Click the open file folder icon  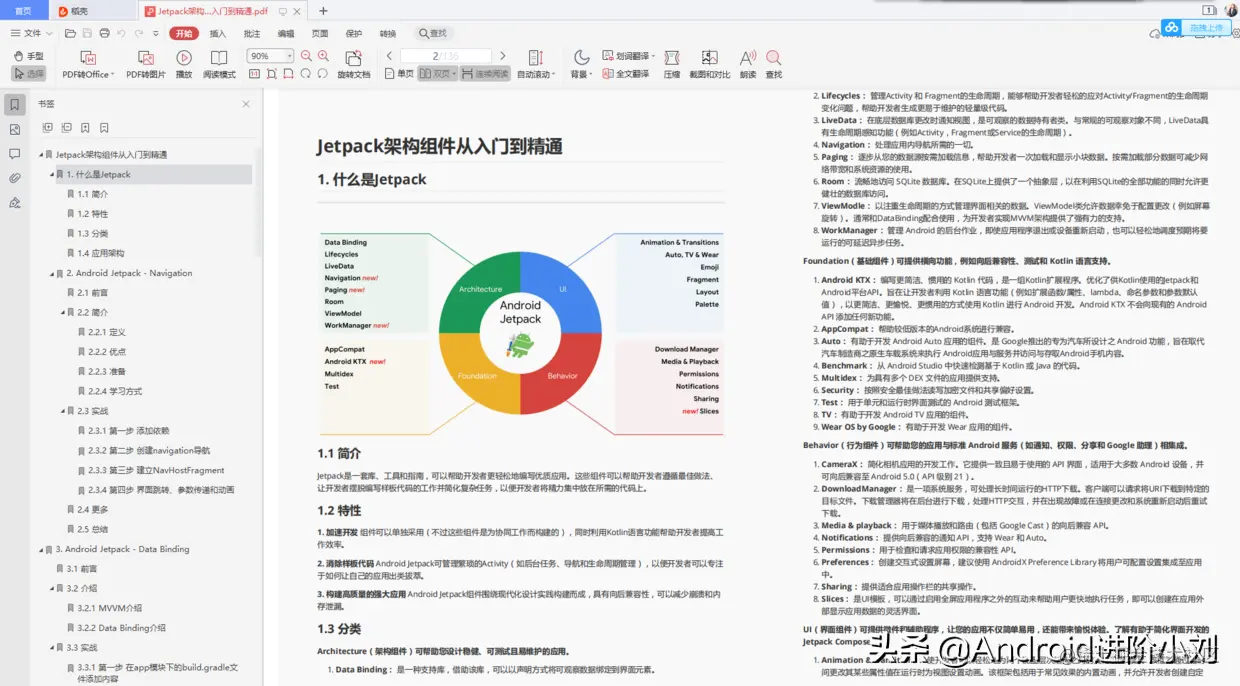(x=71, y=33)
